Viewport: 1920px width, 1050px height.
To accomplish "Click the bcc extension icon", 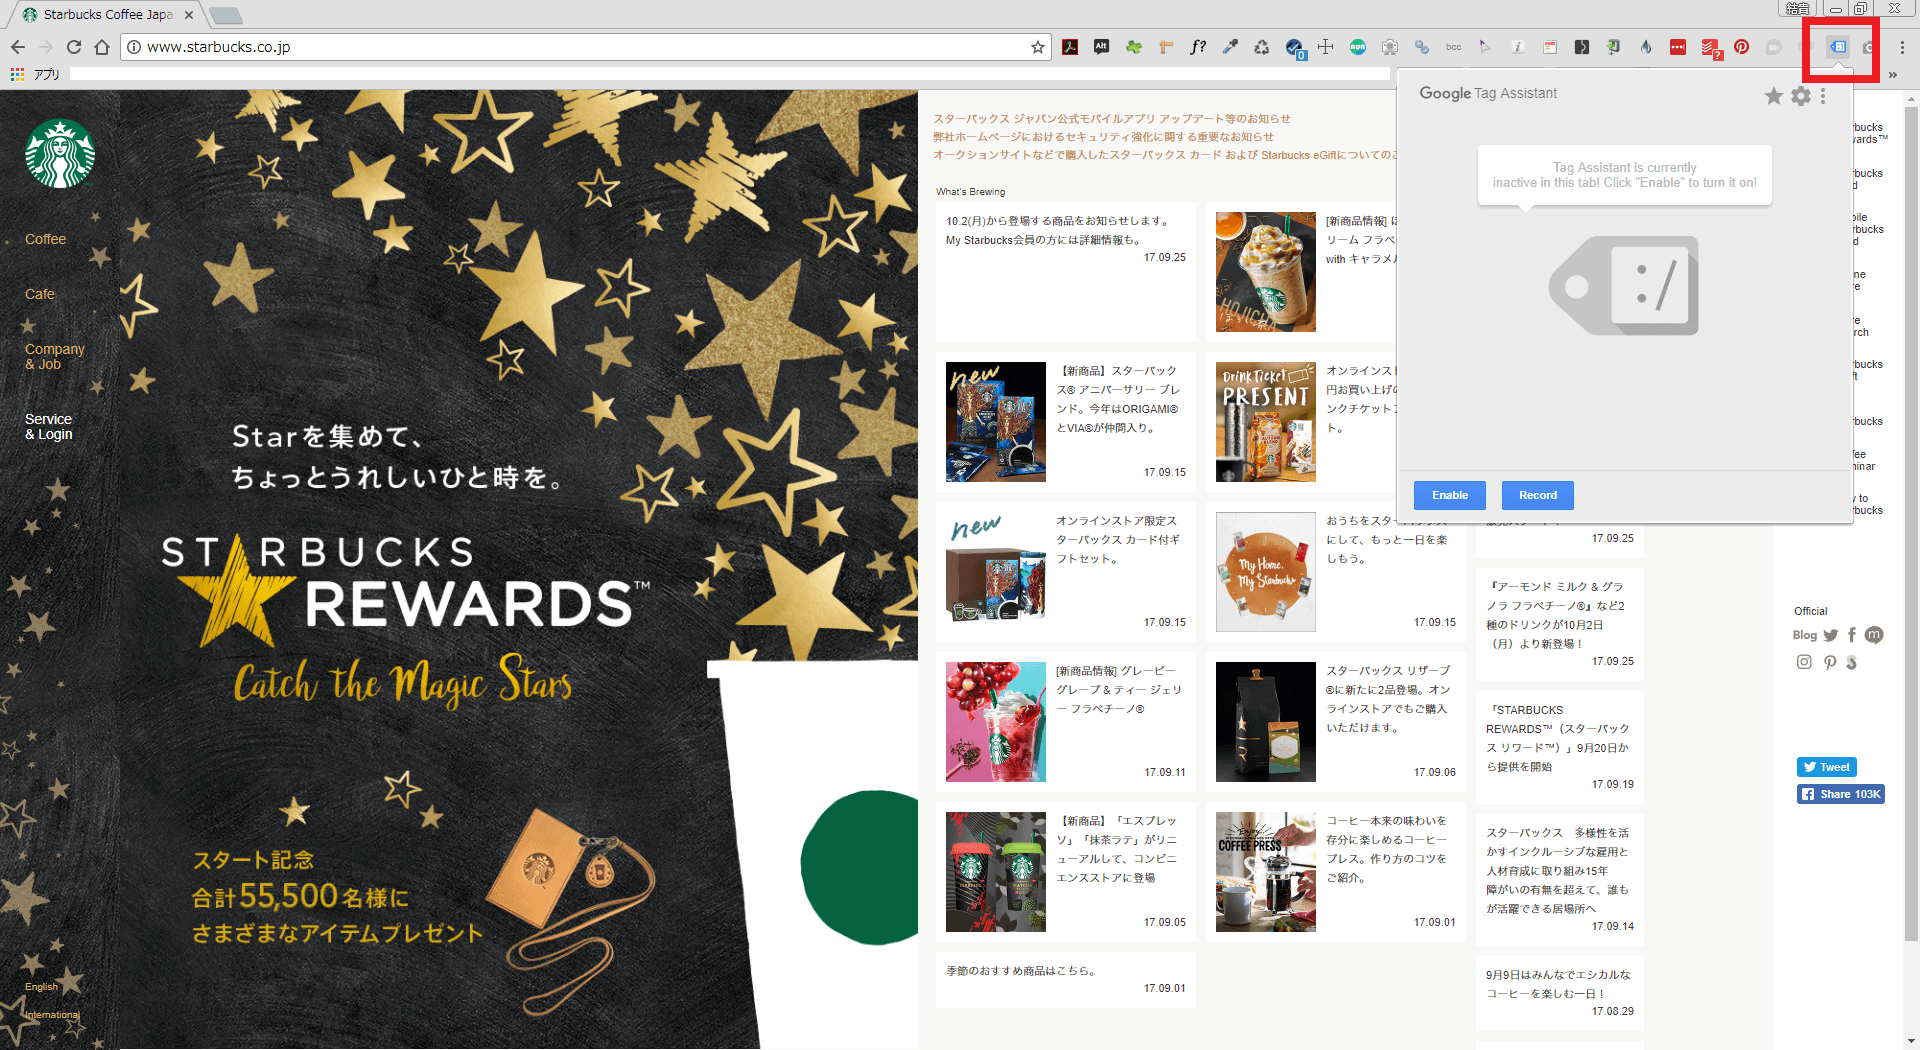I will 1454,47.
